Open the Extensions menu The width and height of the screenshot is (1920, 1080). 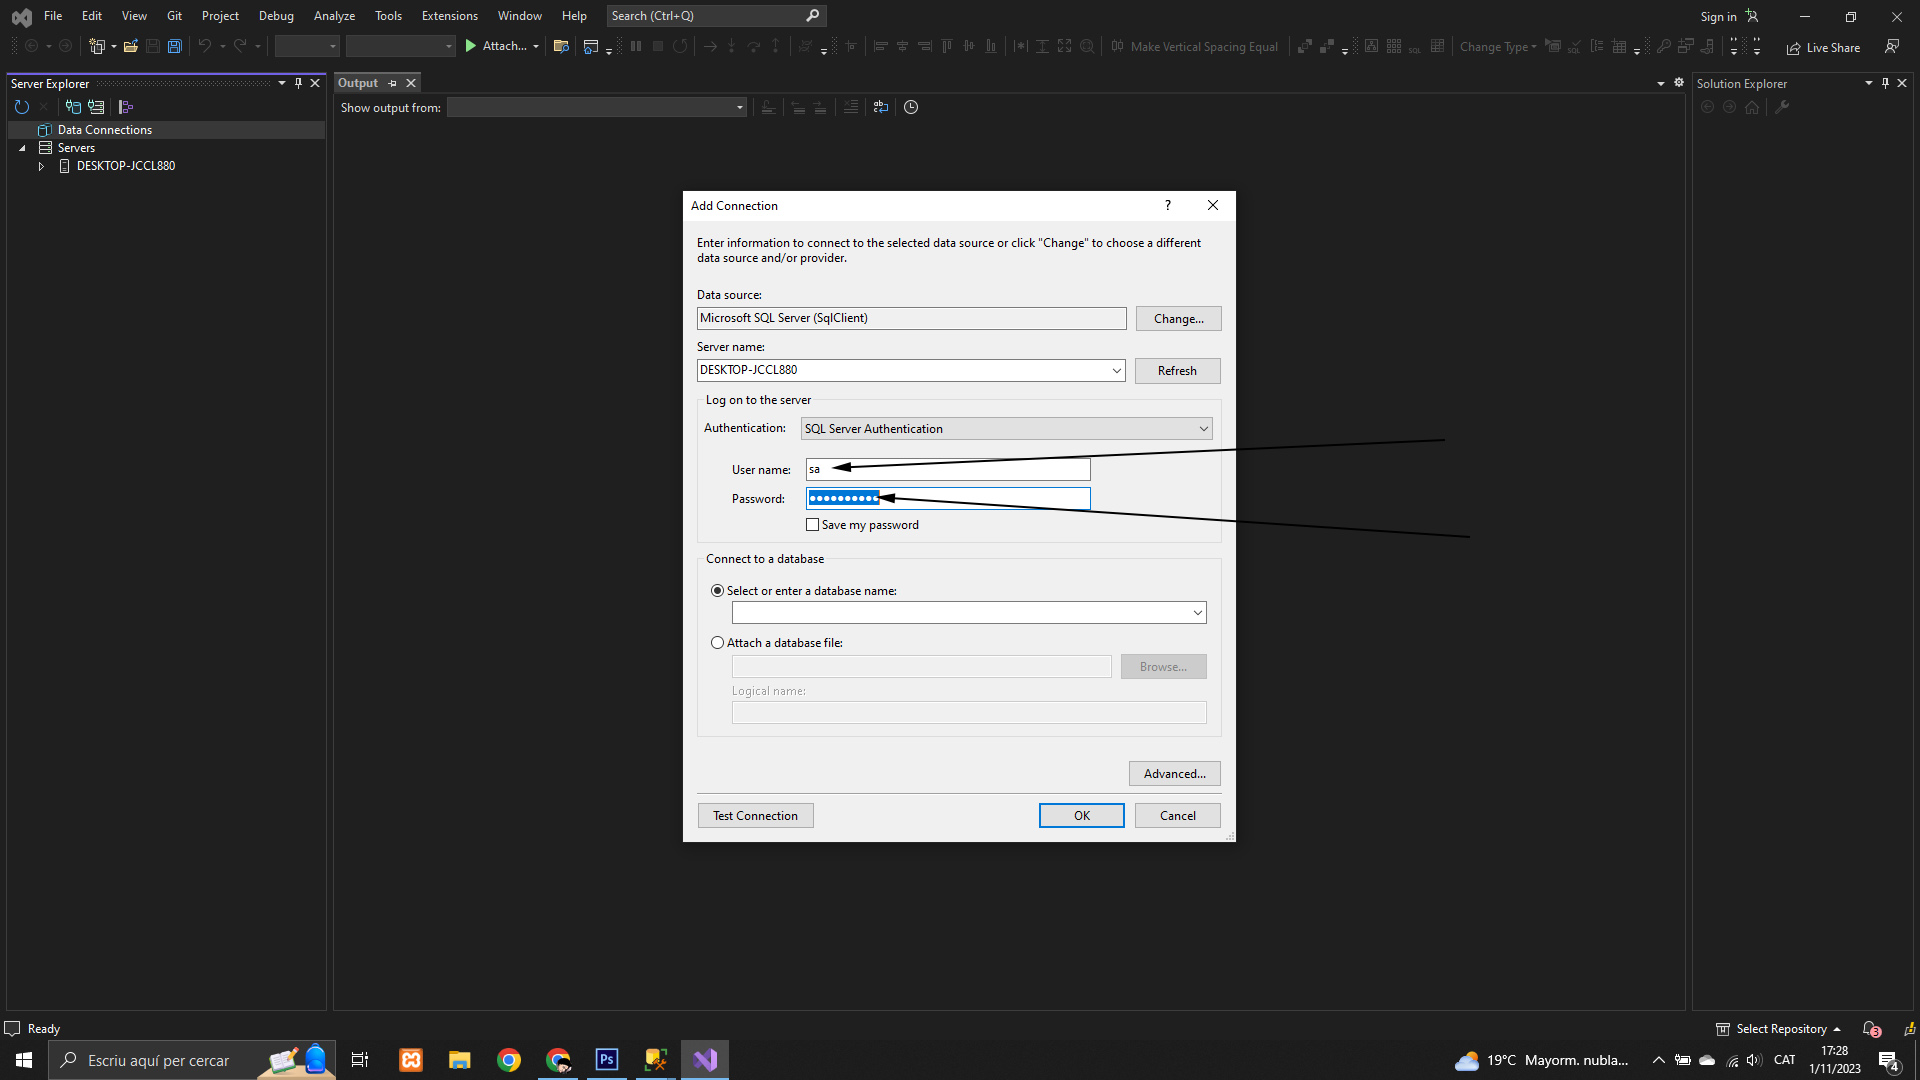pyautogui.click(x=449, y=16)
